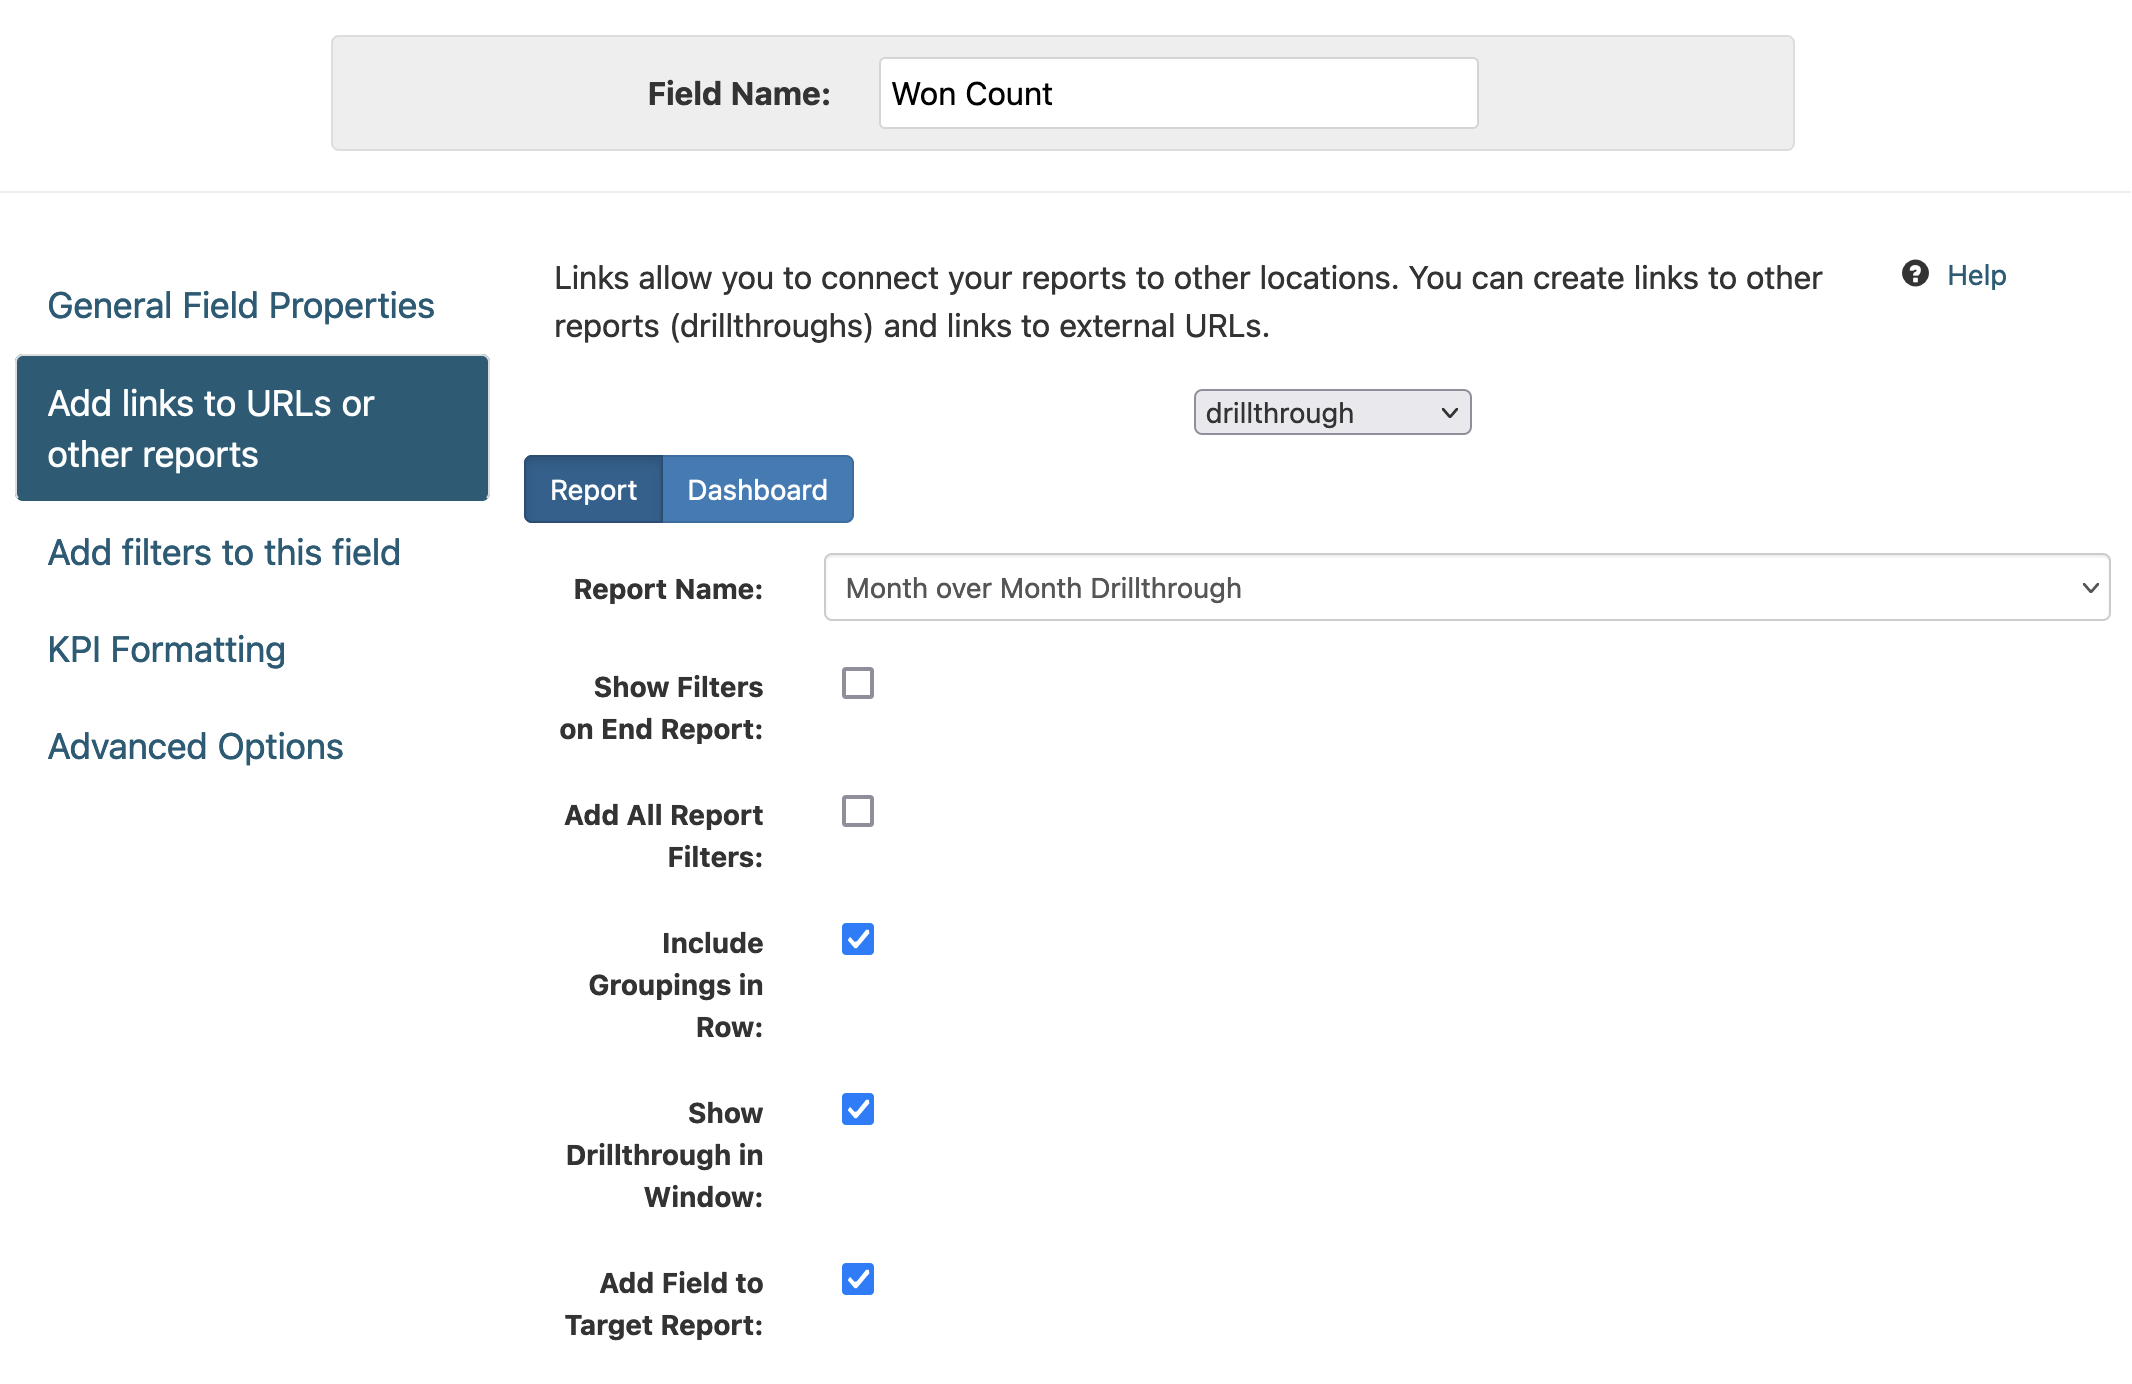Open KPI Formatting section
2132x1384 pixels.
point(166,649)
